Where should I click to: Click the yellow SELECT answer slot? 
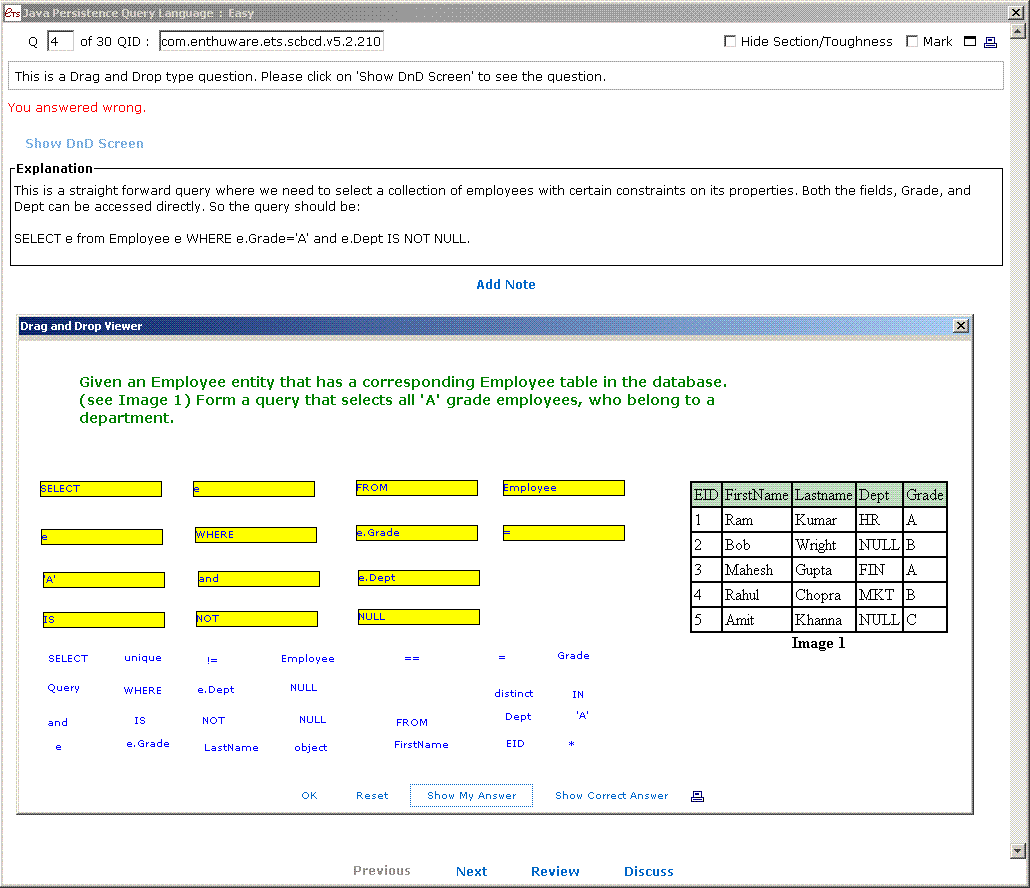click(x=101, y=489)
